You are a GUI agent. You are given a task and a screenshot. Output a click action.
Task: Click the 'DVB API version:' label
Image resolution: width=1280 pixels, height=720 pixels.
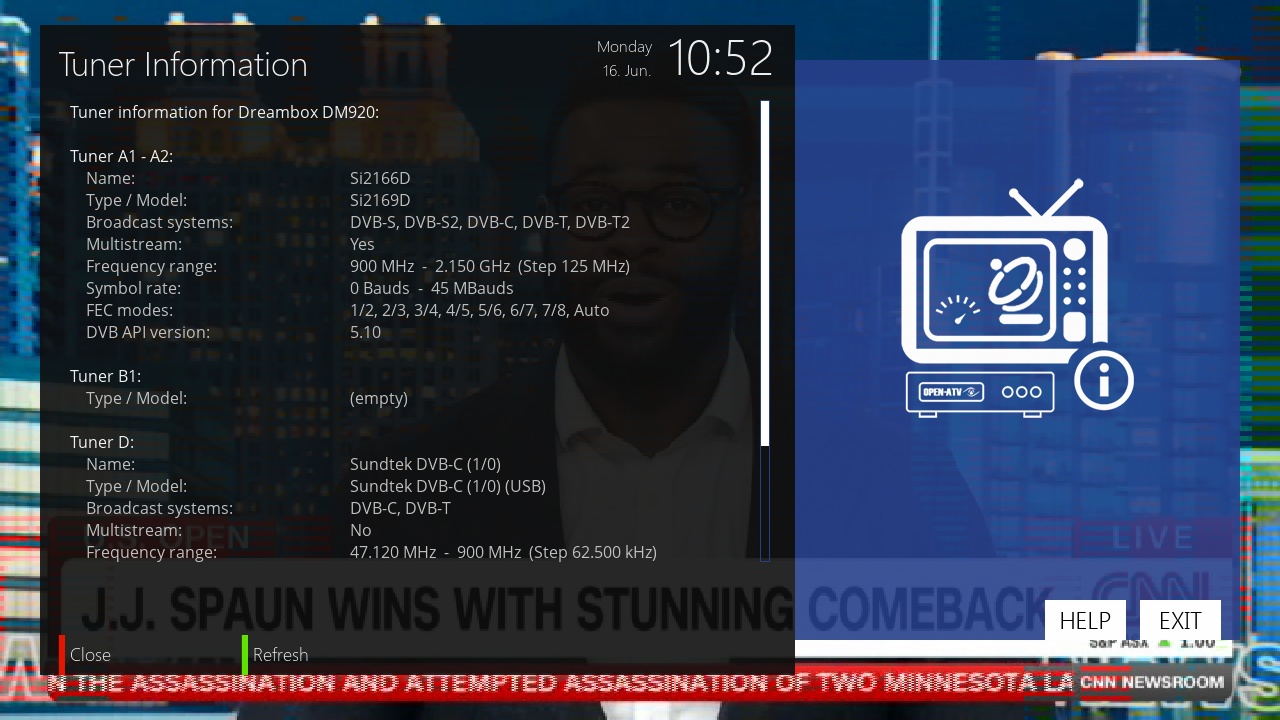pos(148,332)
